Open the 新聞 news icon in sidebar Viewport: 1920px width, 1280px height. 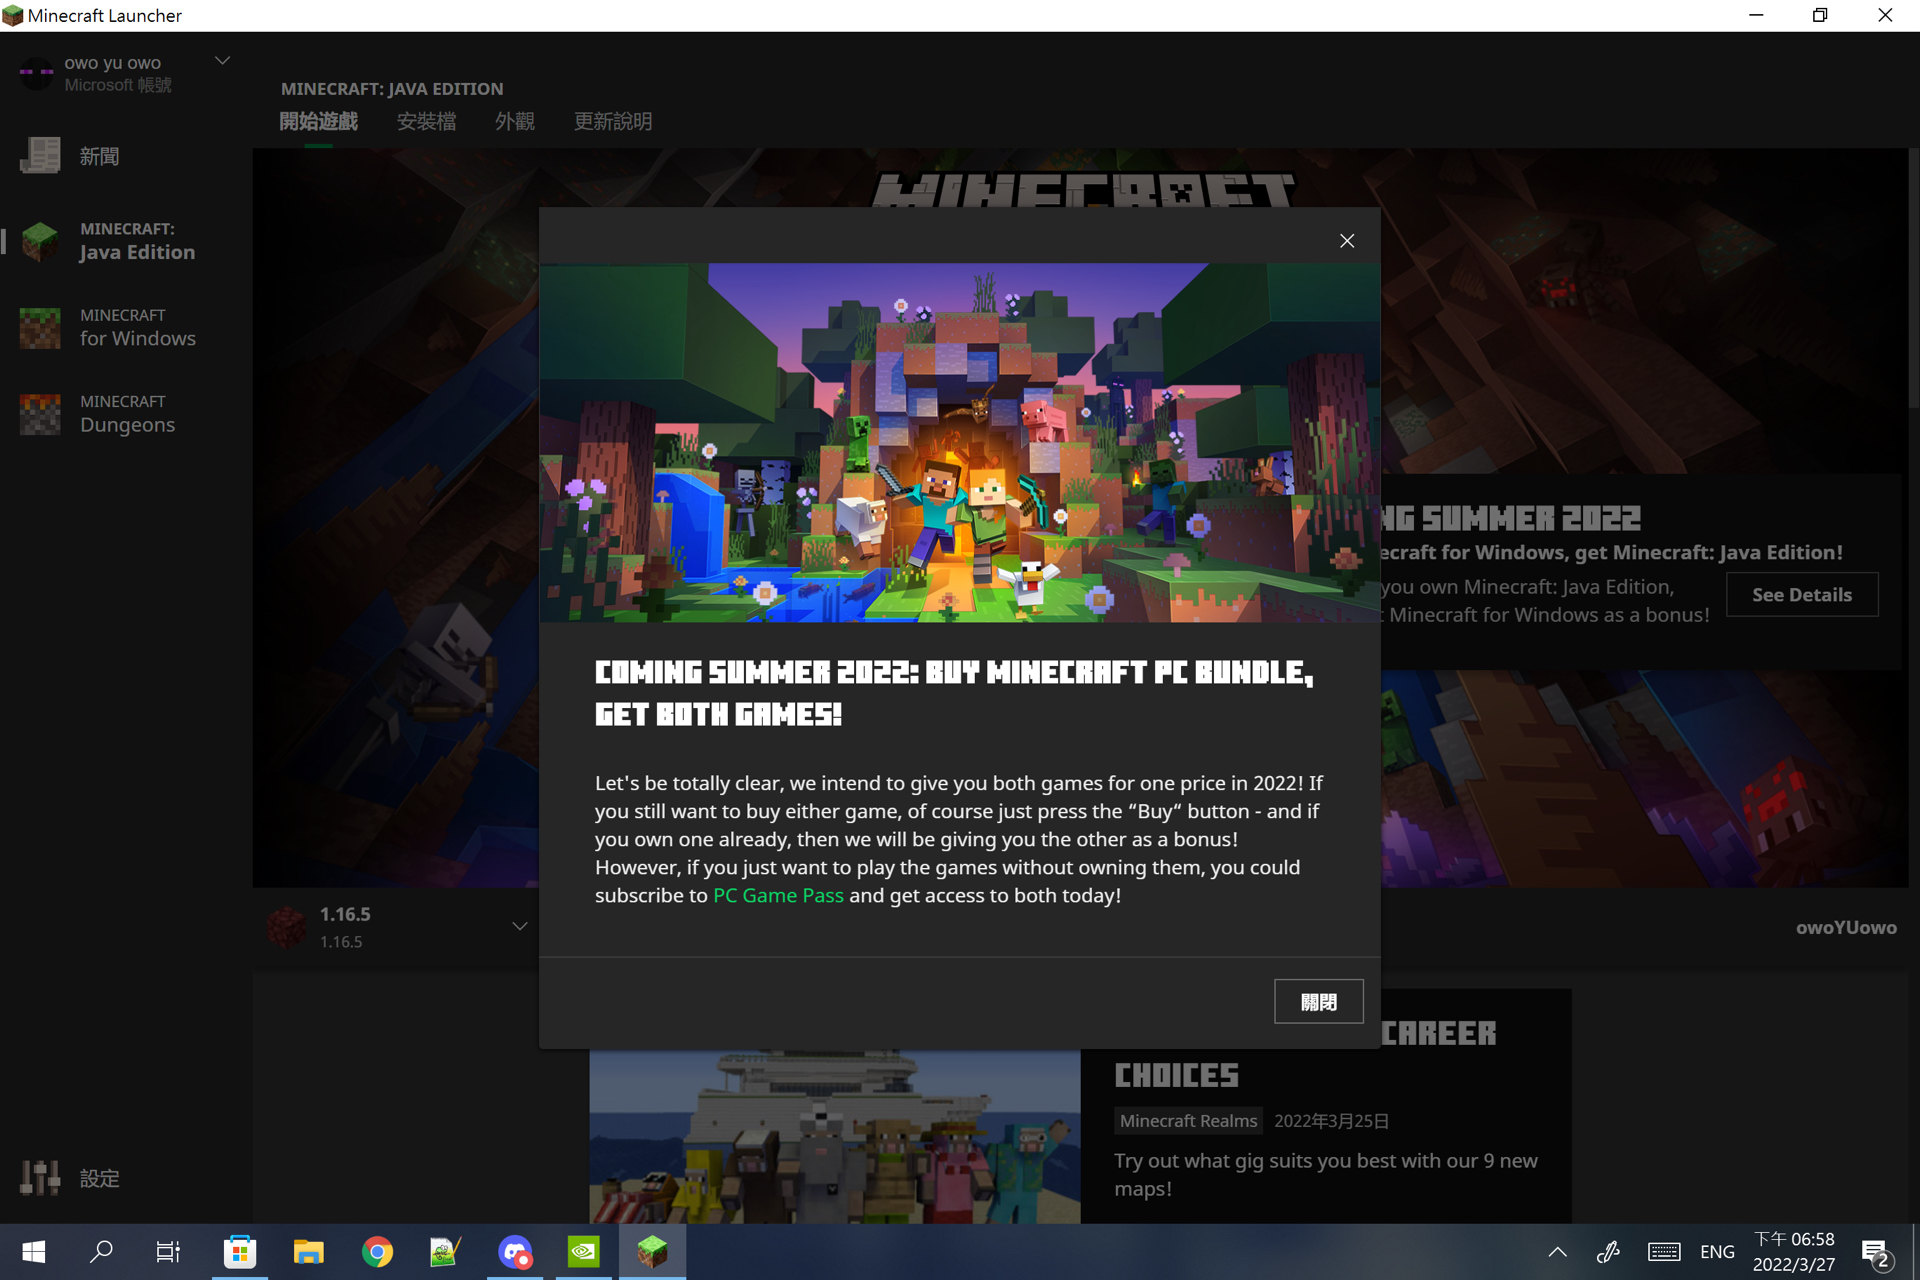[x=40, y=156]
